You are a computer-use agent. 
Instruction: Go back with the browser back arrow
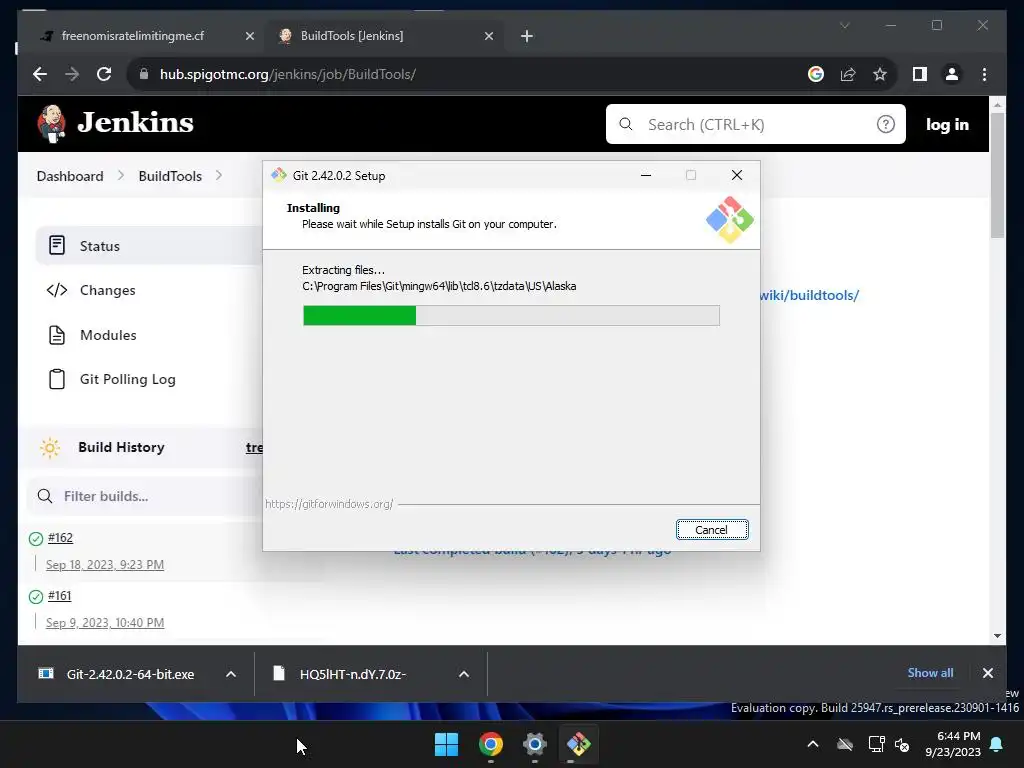40,74
